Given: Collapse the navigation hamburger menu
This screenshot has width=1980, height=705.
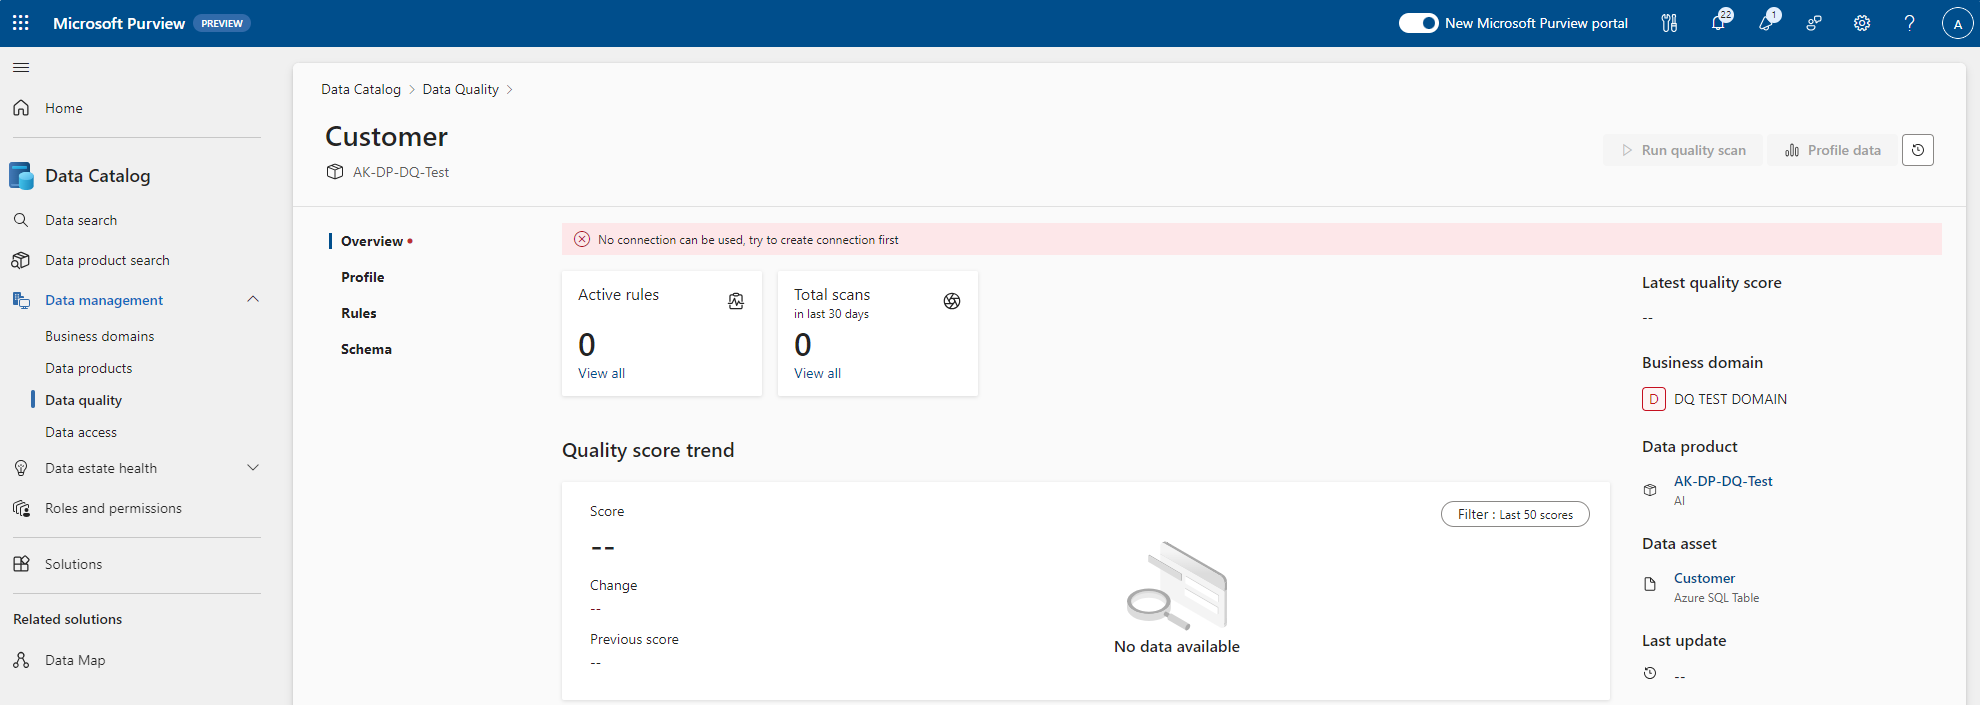Looking at the screenshot, I should [x=21, y=67].
